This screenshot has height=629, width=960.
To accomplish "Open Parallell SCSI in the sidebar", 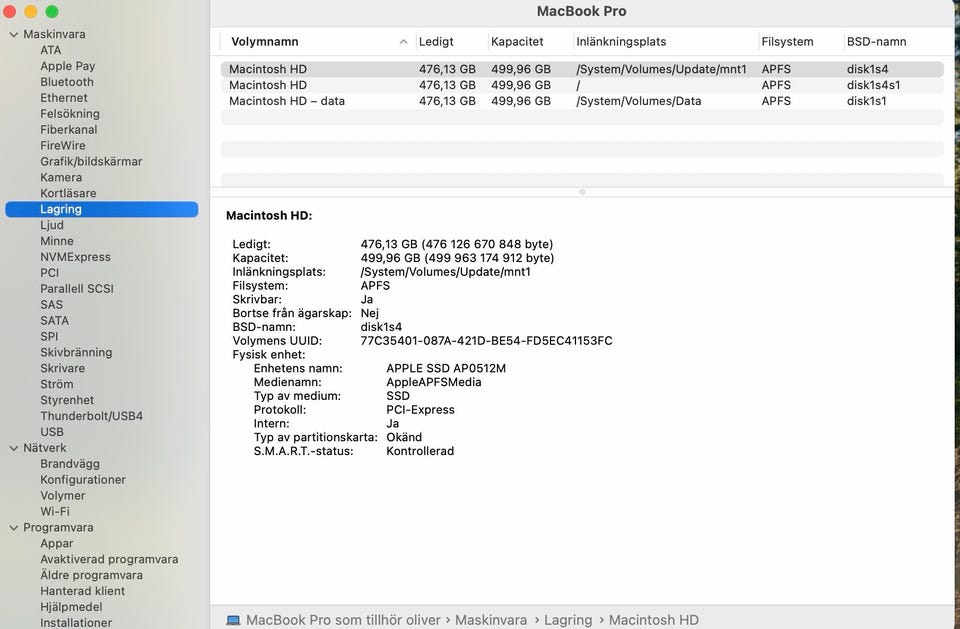I will [77, 289].
